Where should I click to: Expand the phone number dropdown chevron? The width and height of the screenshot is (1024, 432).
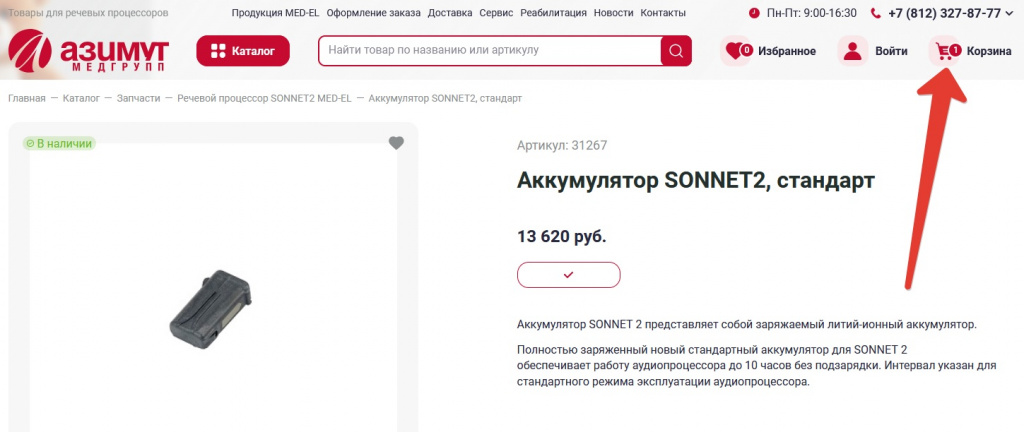[1010, 13]
